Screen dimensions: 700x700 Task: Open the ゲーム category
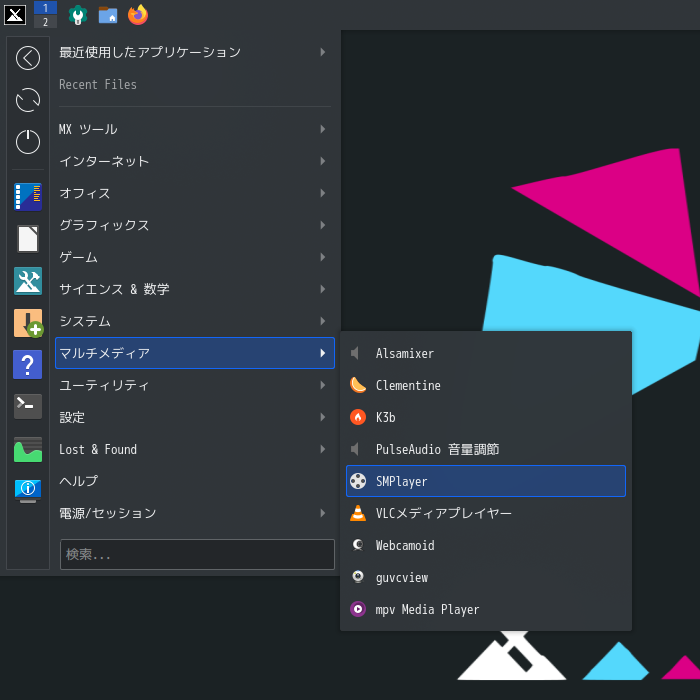pos(195,257)
